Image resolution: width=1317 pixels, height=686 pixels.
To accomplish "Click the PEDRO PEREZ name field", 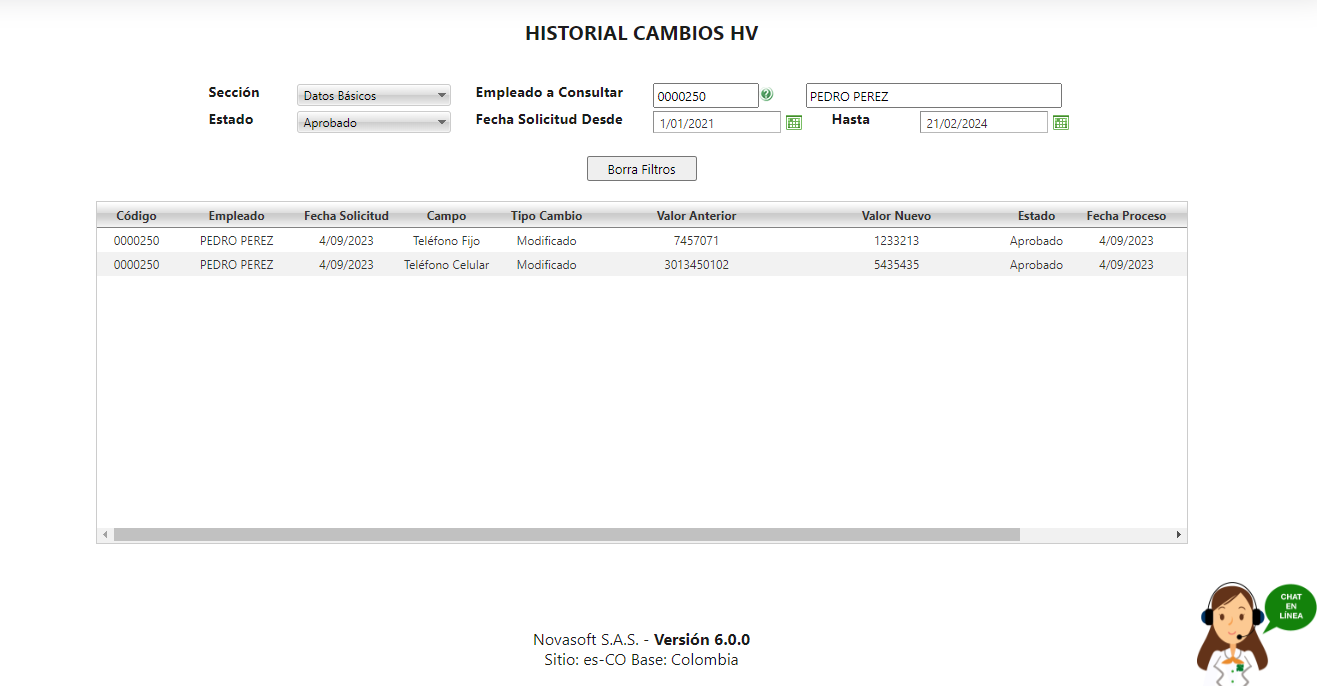I will (x=934, y=96).
